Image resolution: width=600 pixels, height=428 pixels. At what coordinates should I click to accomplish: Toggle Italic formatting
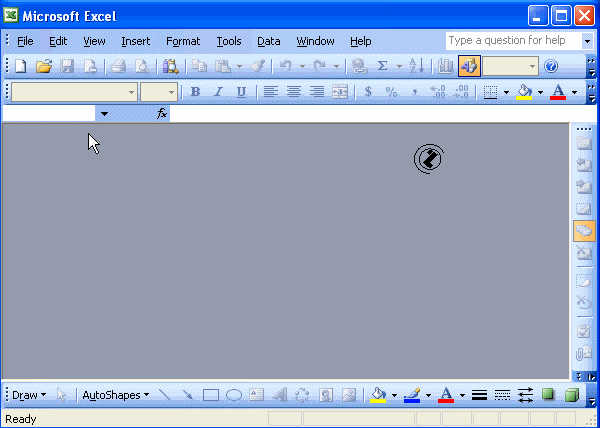pyautogui.click(x=218, y=92)
